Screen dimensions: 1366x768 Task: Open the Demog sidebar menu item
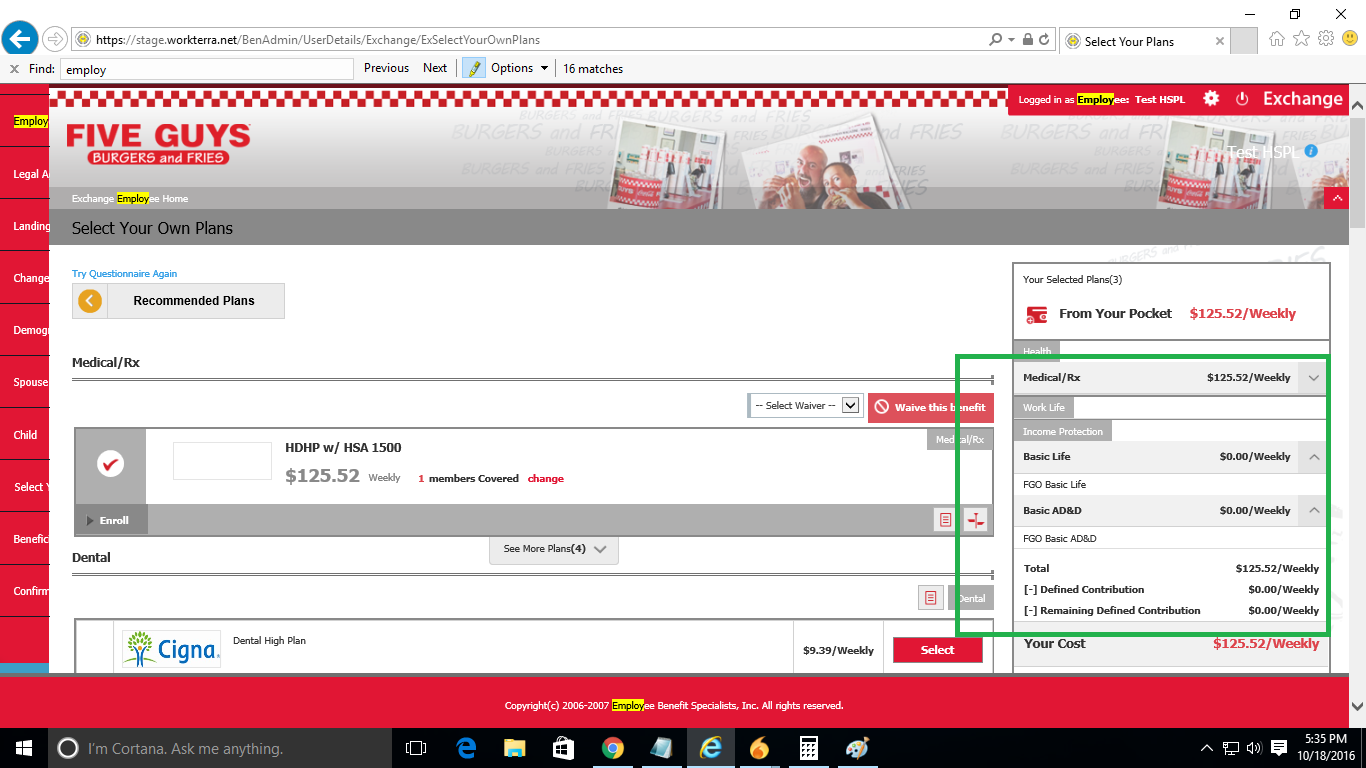point(24,330)
